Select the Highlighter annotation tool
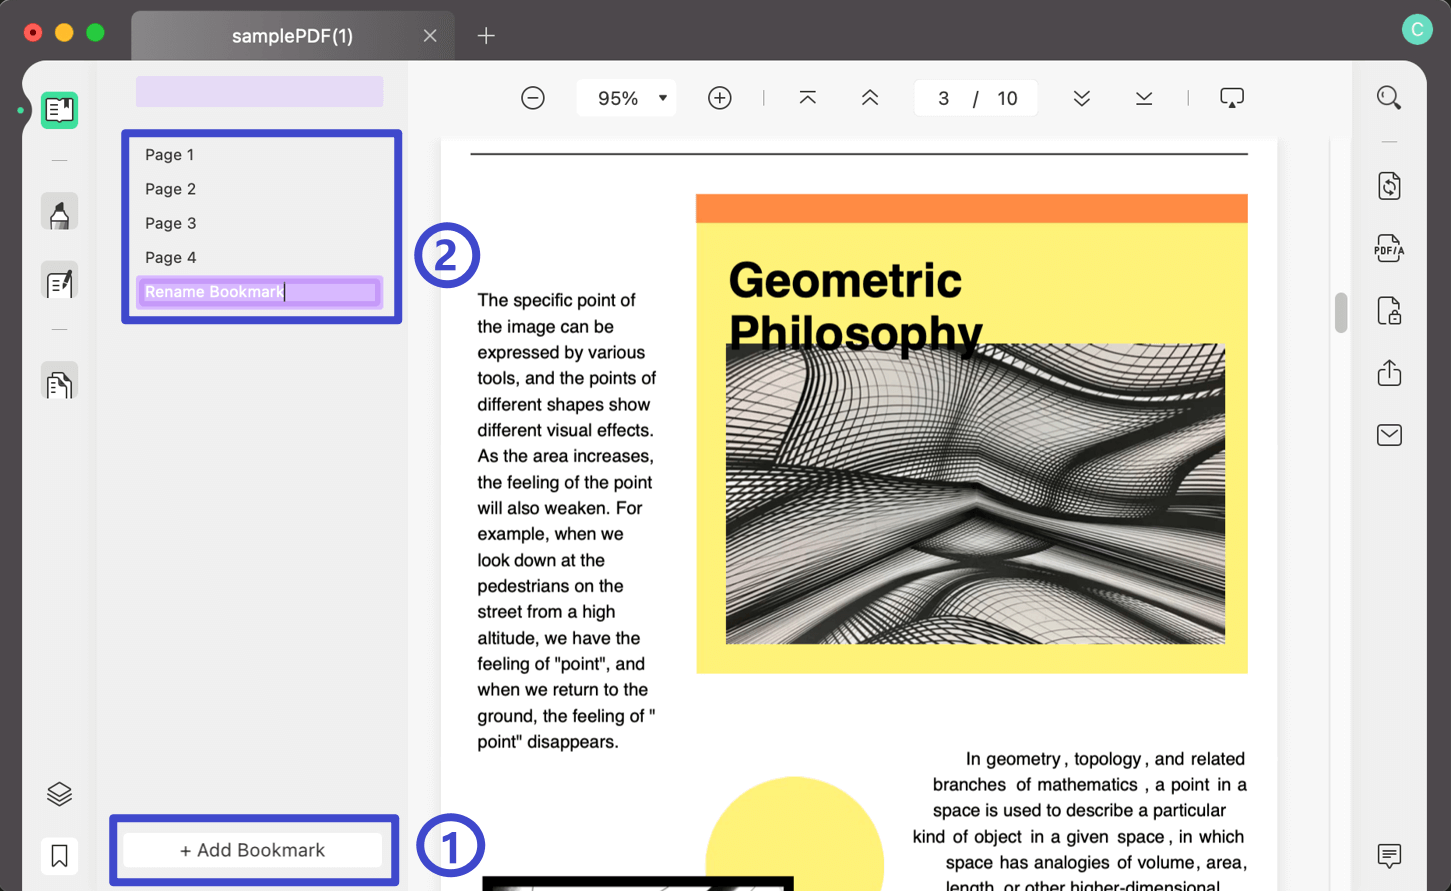This screenshot has width=1451, height=891. click(x=59, y=211)
